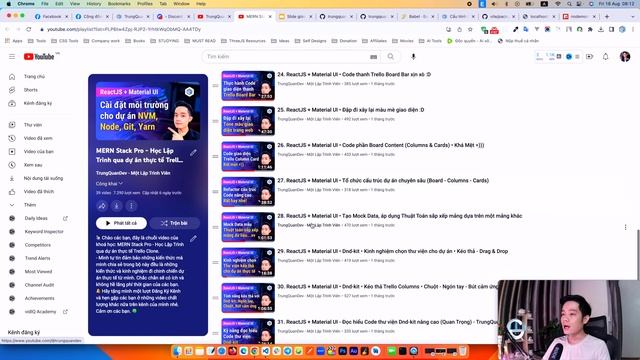This screenshot has height=360, width=640.
Task: Open the on-screen keyboard in search box
Action: coord(373,57)
